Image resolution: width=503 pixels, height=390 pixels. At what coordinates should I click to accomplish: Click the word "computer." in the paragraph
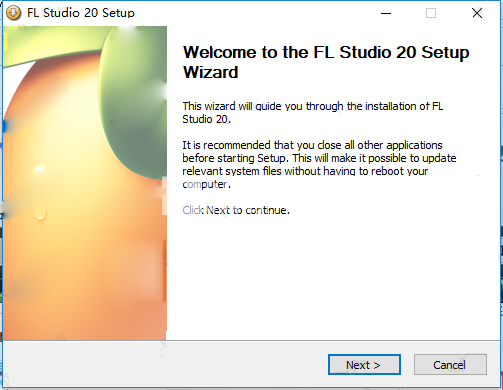206,184
